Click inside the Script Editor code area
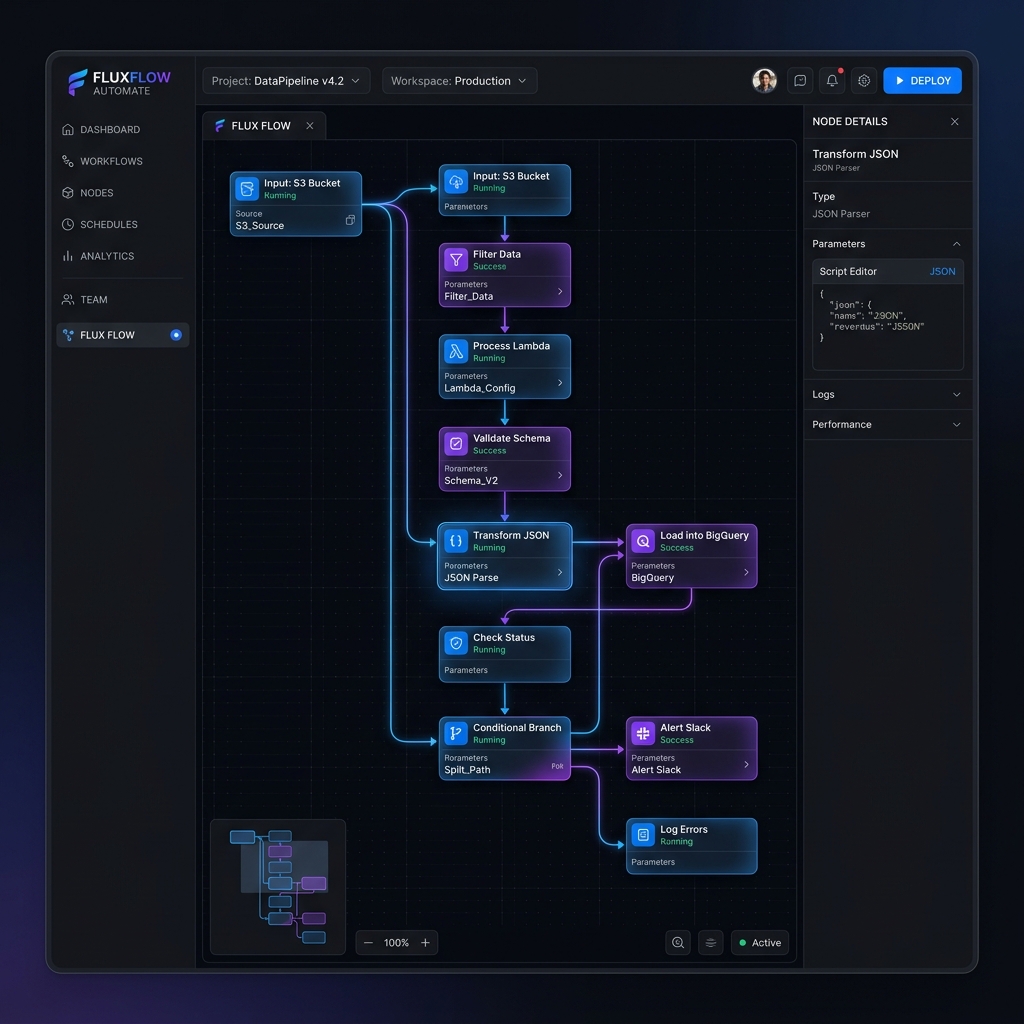Viewport: 1024px width, 1024px height. [x=888, y=327]
